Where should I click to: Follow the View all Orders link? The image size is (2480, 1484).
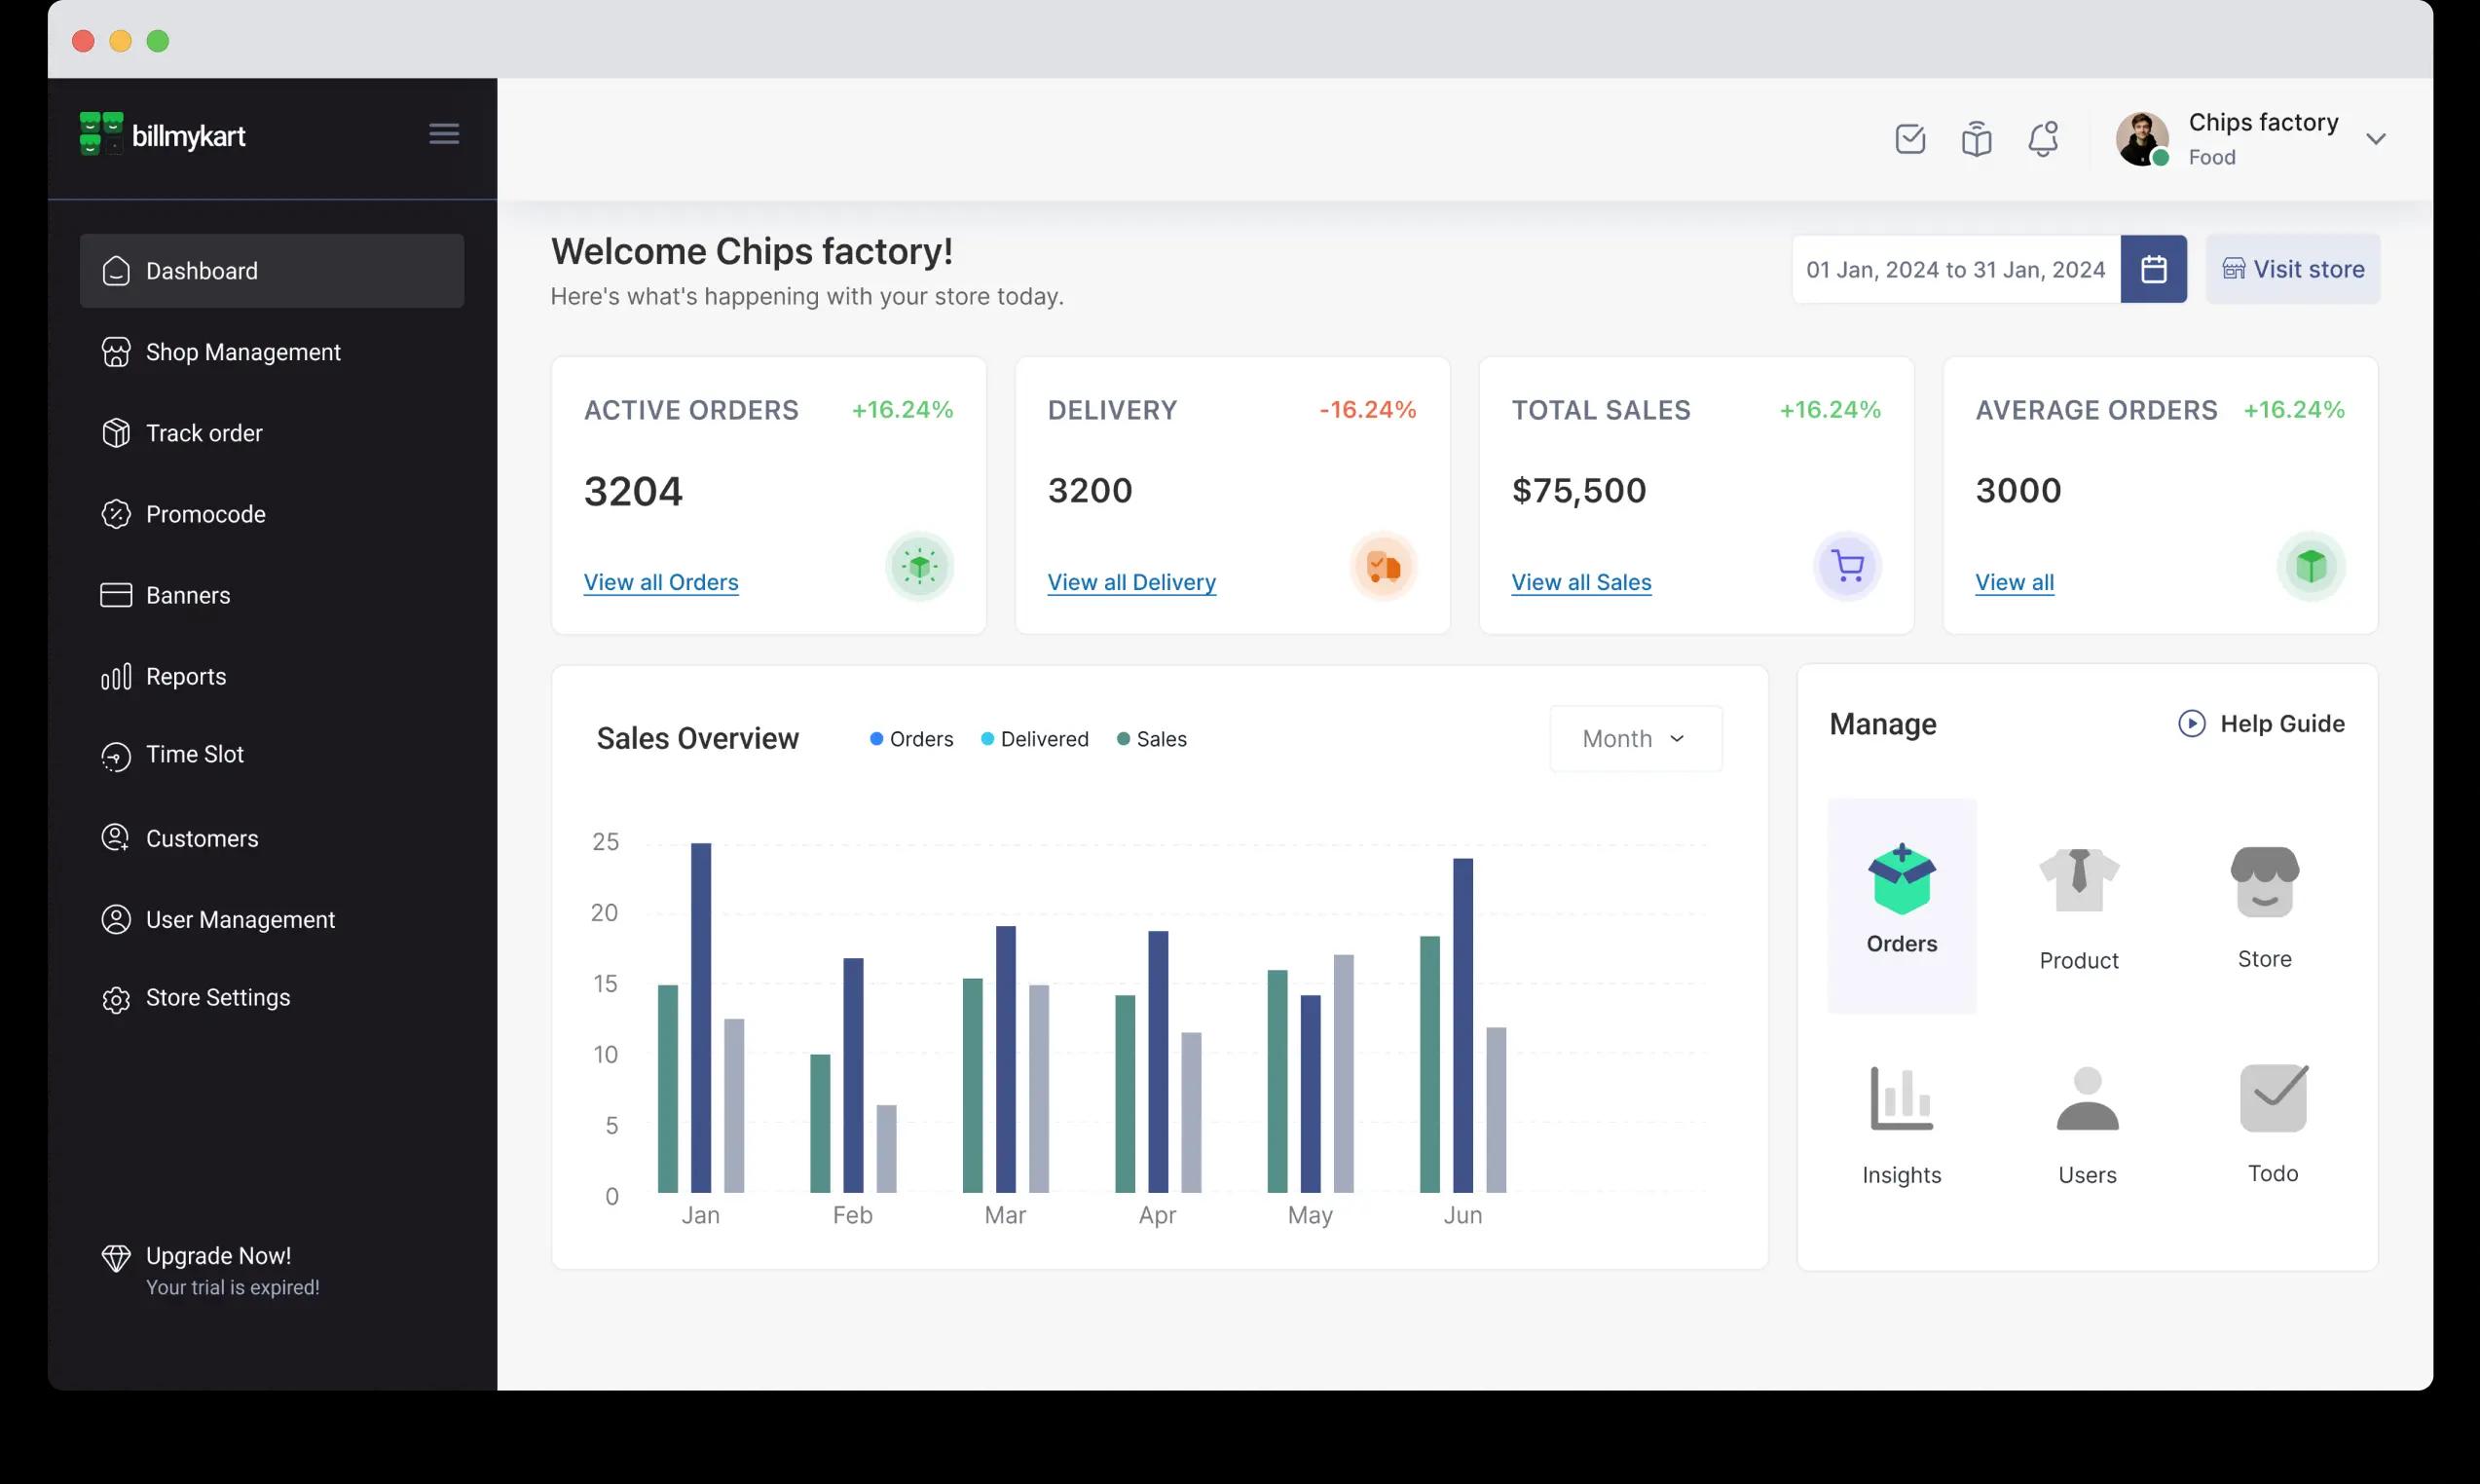click(x=661, y=582)
